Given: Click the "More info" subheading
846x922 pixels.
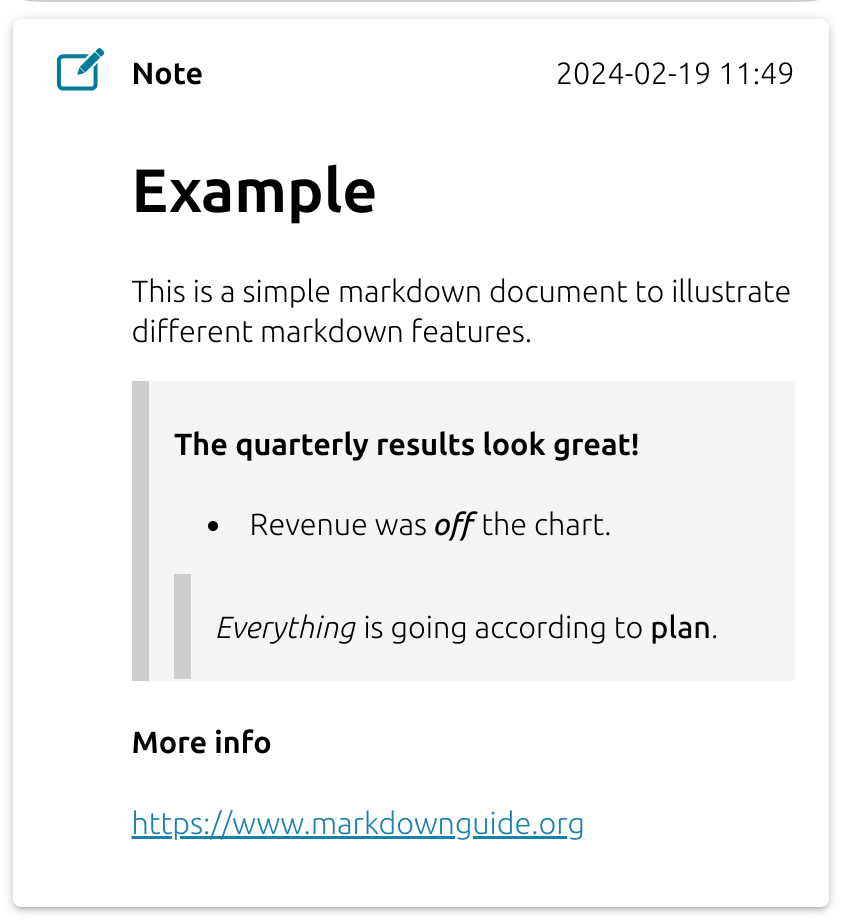Looking at the screenshot, I should click(201, 743).
